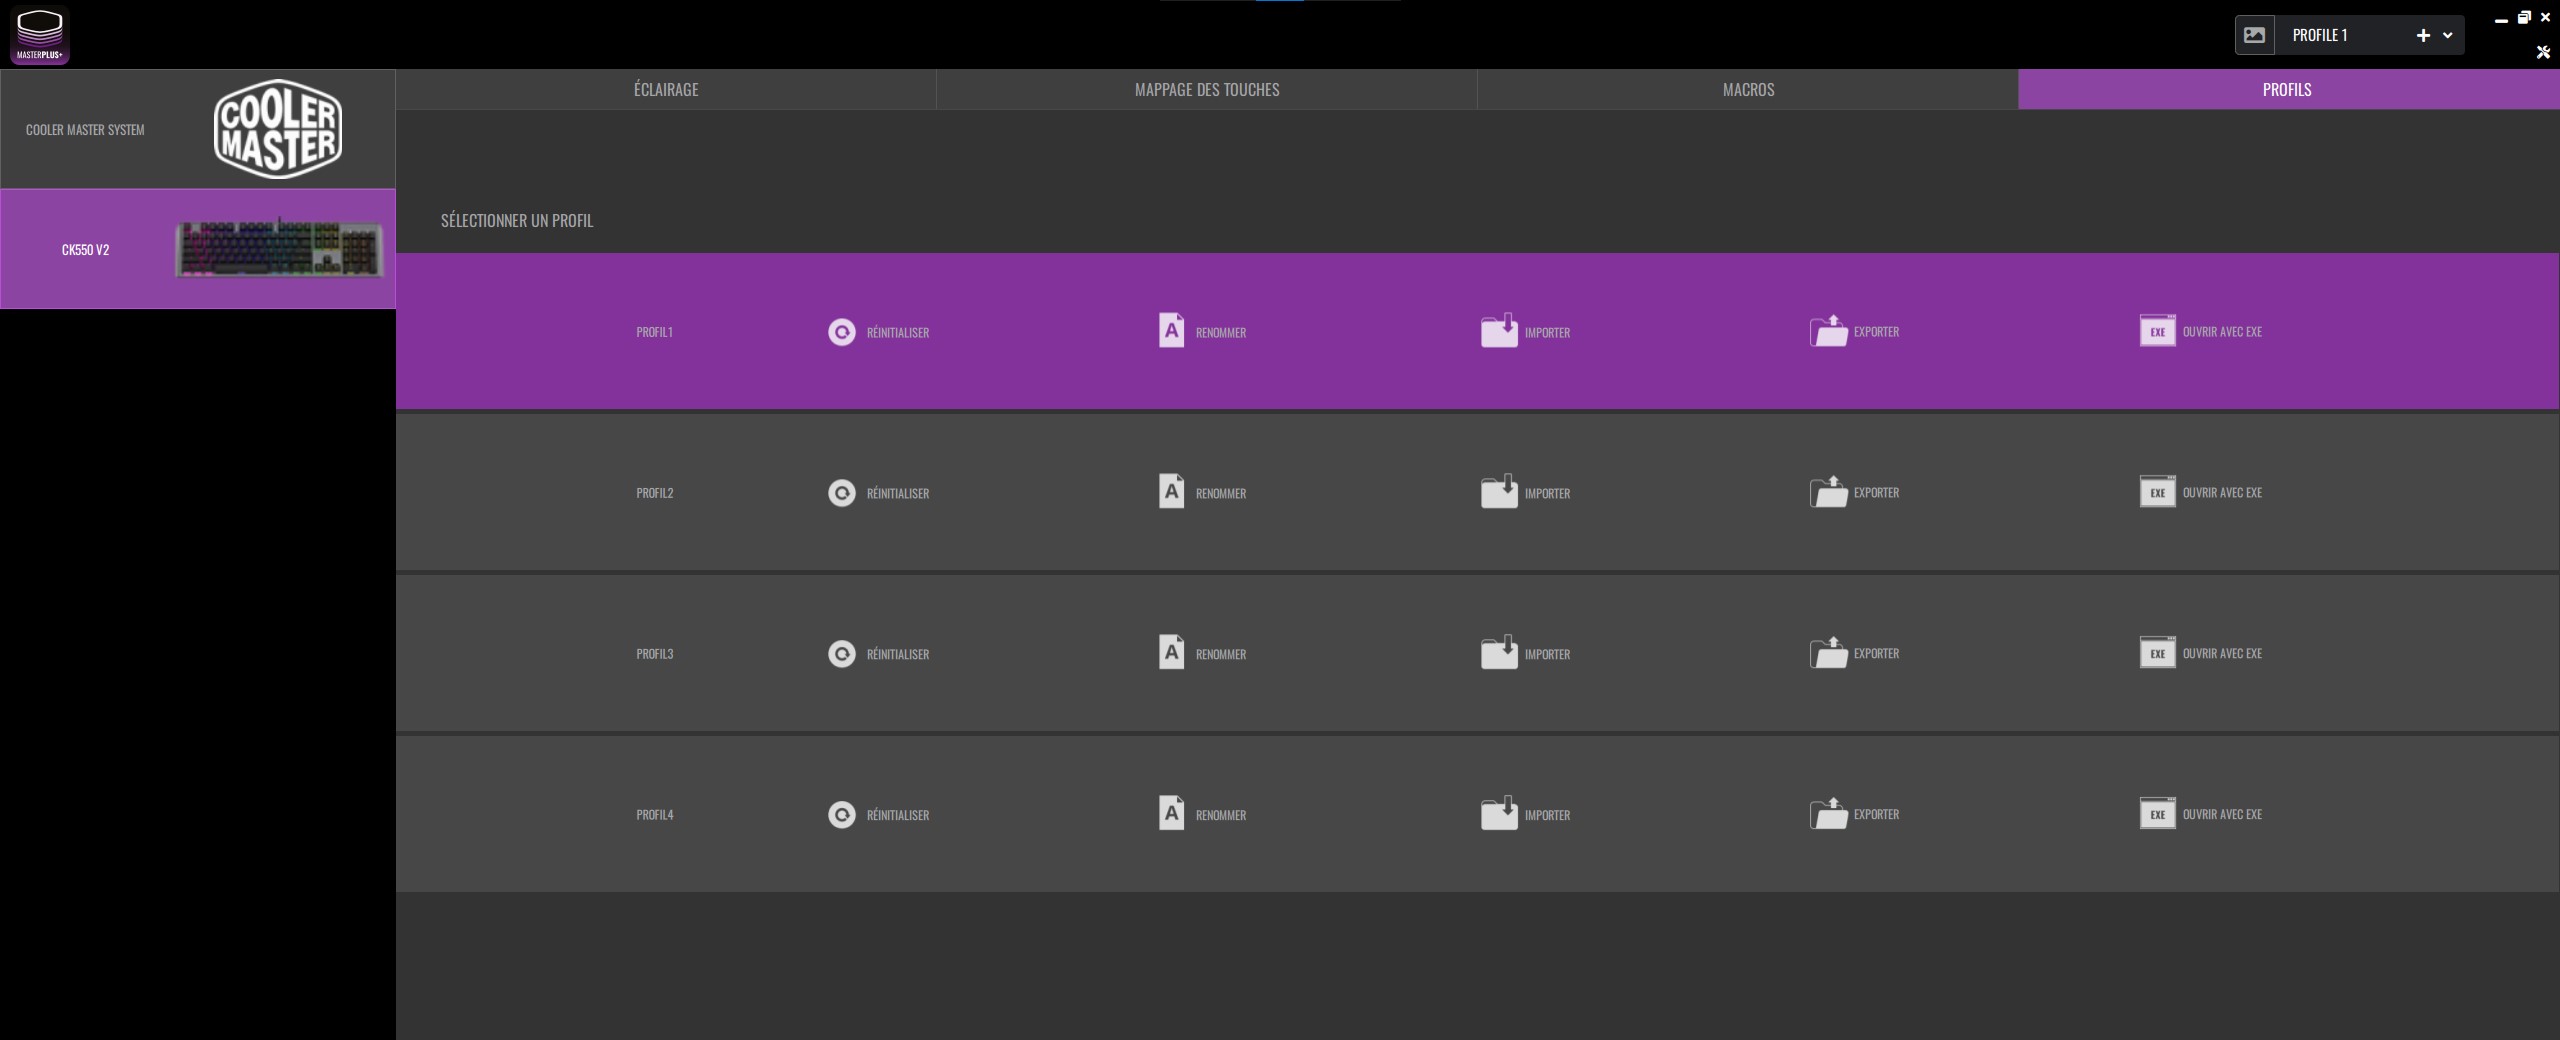The height and width of the screenshot is (1040, 2560).
Task: Click the Importer folder icon for Profil3
Action: [x=1499, y=653]
